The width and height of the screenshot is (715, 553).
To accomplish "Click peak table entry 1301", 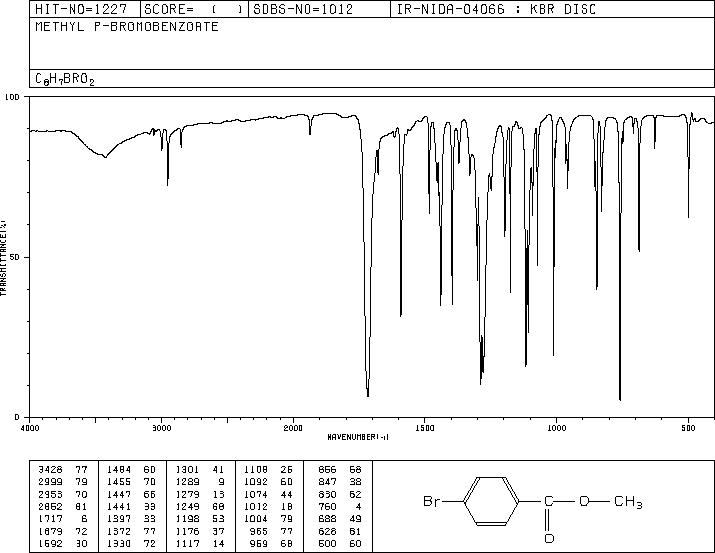I will coord(187,470).
